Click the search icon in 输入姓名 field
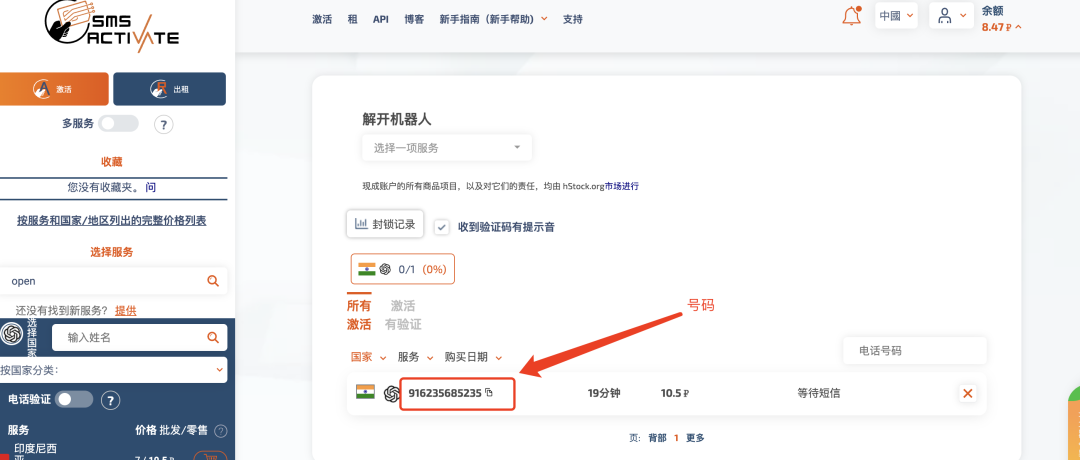Image resolution: width=1080 pixels, height=460 pixels. [x=213, y=337]
